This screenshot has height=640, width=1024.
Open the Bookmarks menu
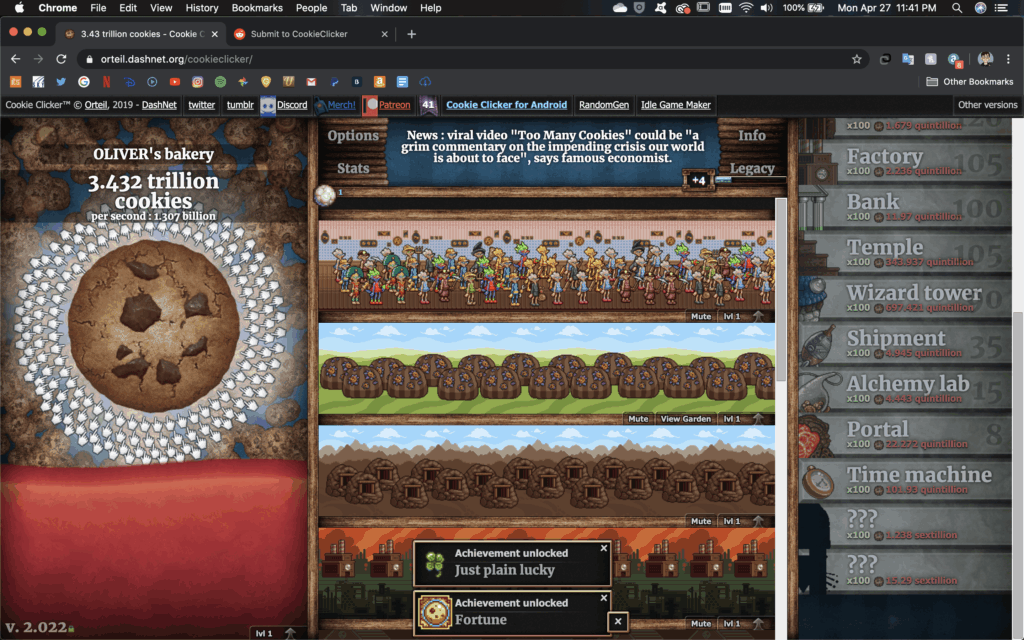[257, 8]
